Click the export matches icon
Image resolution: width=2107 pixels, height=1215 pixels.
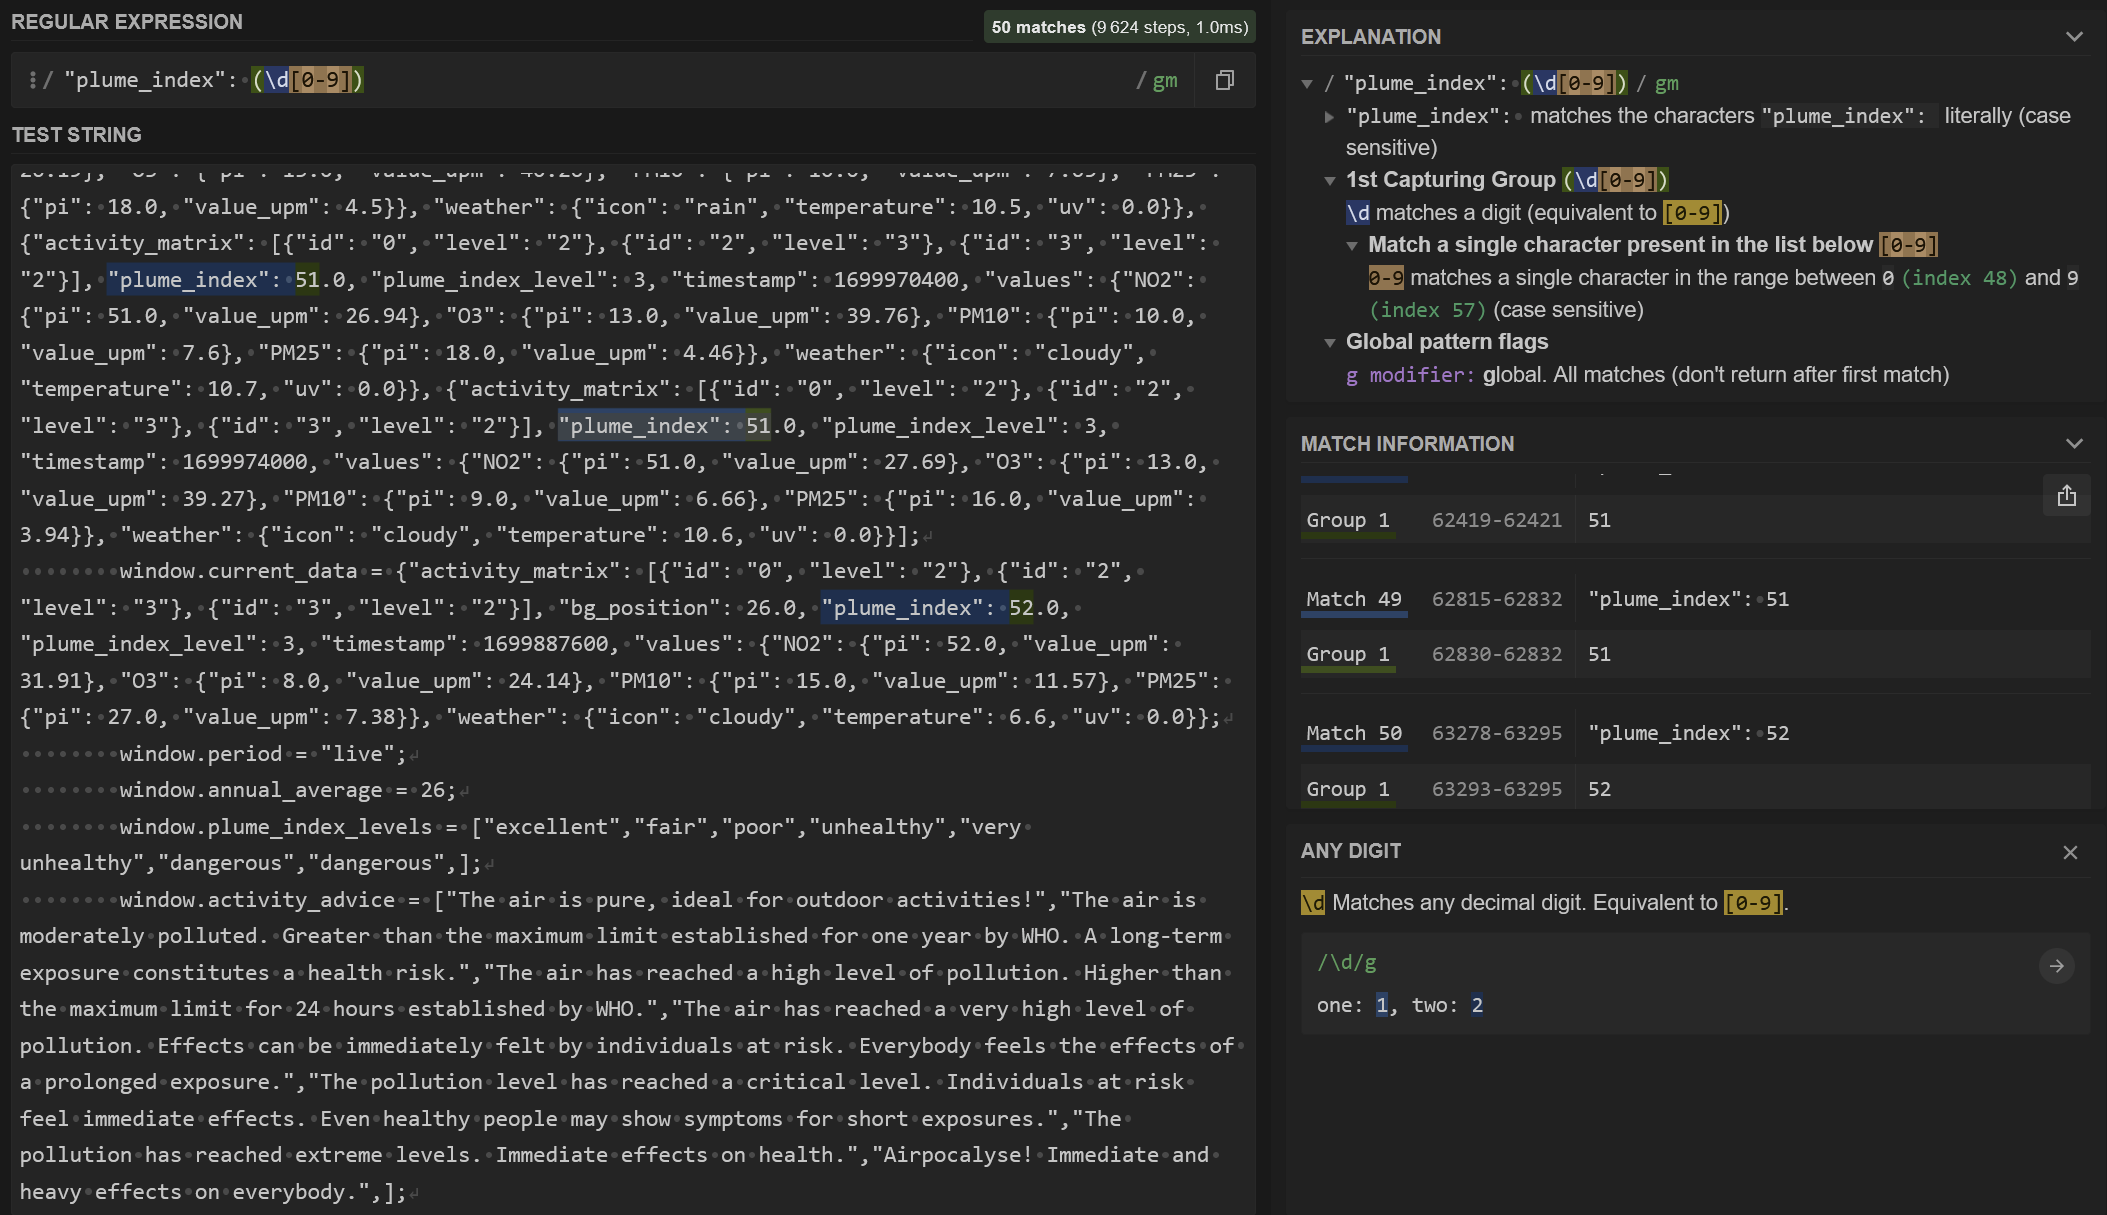click(x=2066, y=496)
